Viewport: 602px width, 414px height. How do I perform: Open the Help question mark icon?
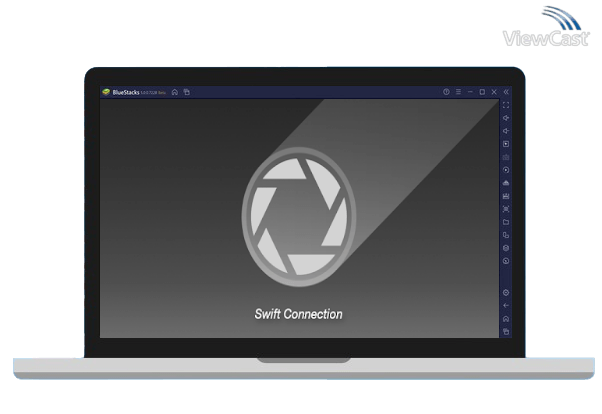tap(446, 92)
